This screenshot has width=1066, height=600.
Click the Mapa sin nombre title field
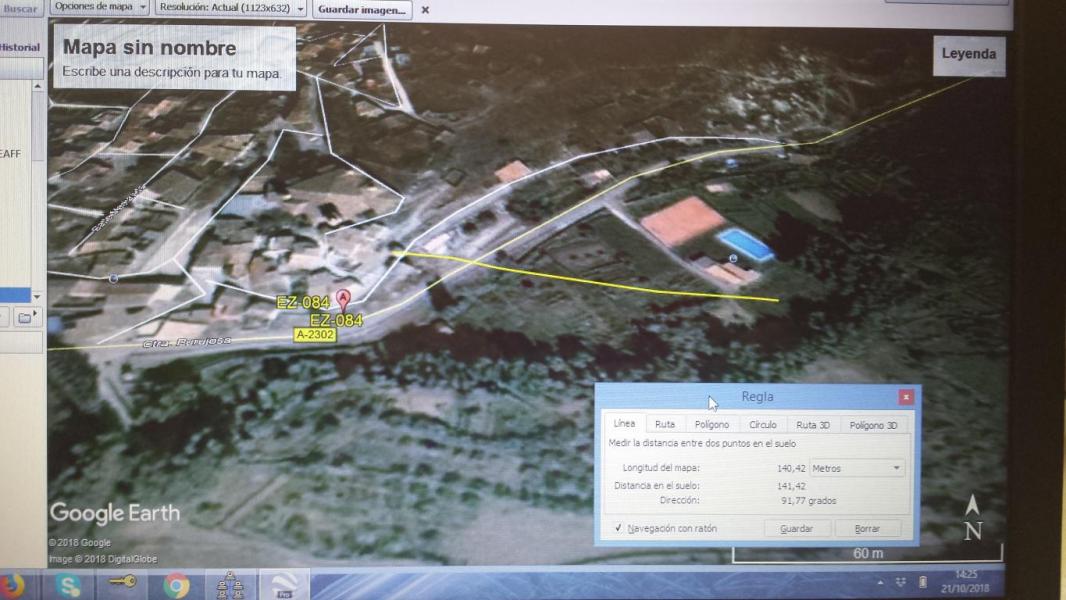tap(150, 47)
